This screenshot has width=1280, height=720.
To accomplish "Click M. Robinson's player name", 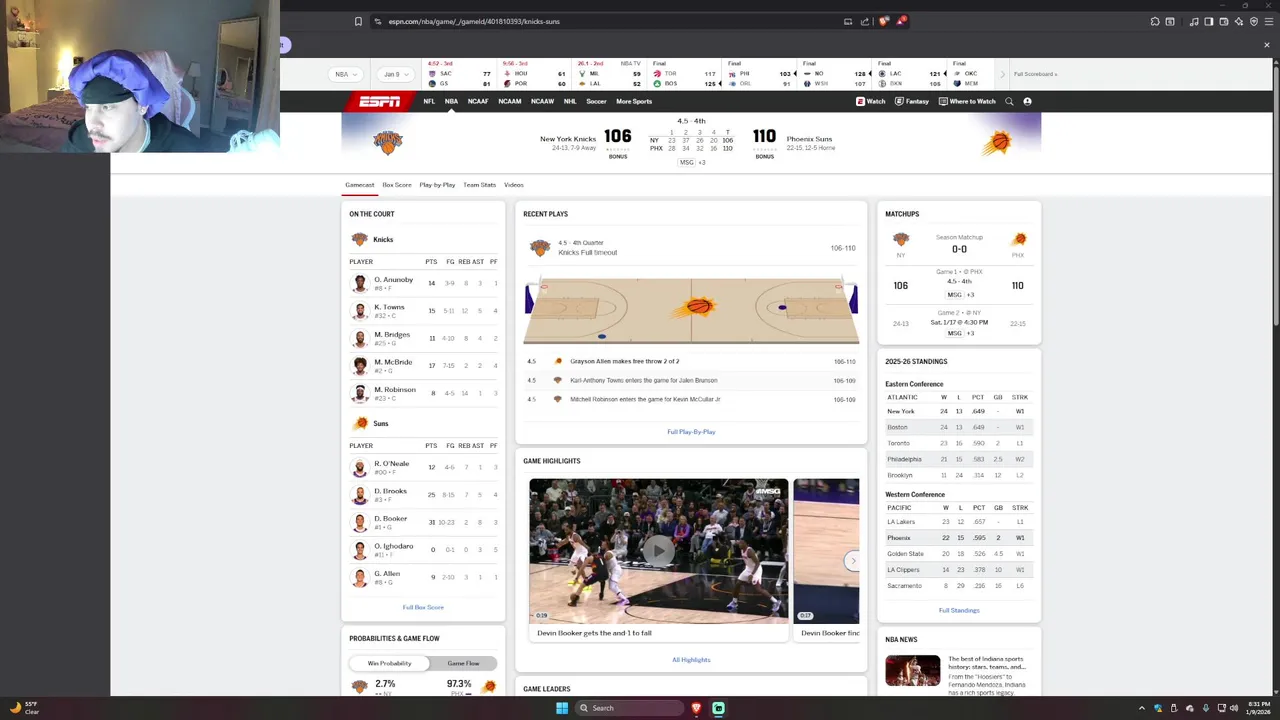I will (395, 390).
